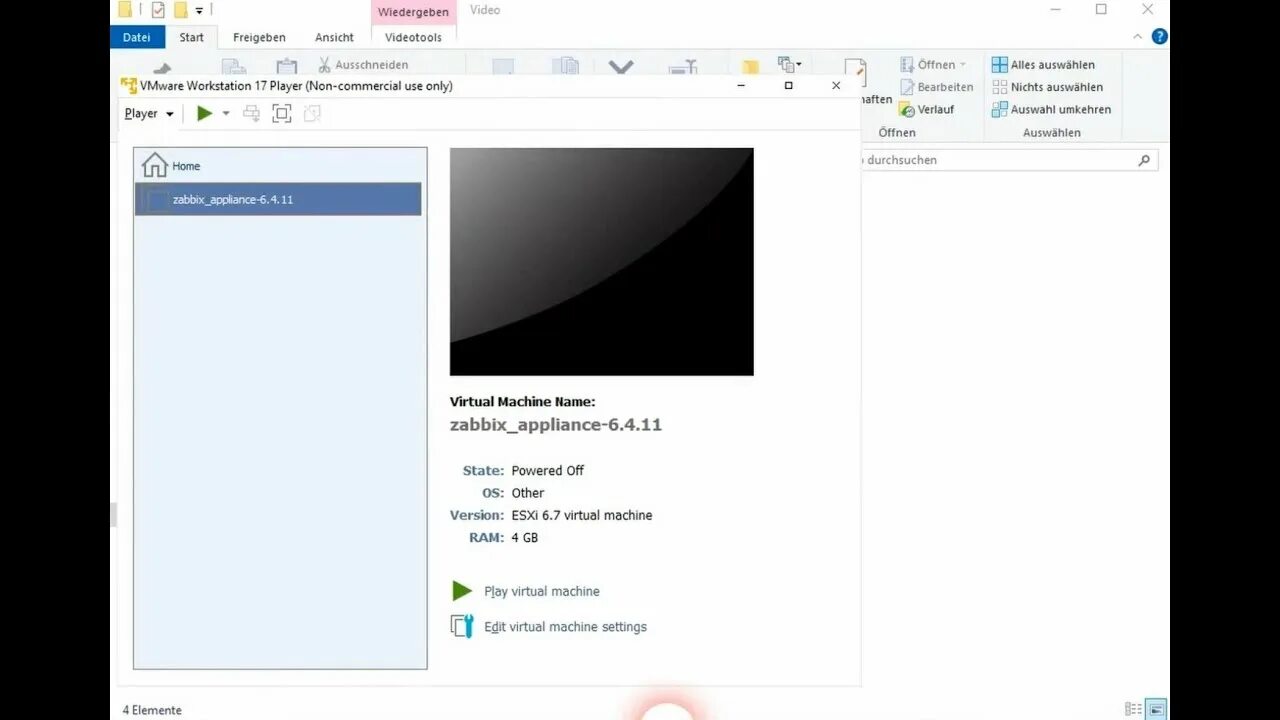The height and width of the screenshot is (720, 1280).
Task: Click the Alles auswählen grid icon
Action: click(x=999, y=65)
